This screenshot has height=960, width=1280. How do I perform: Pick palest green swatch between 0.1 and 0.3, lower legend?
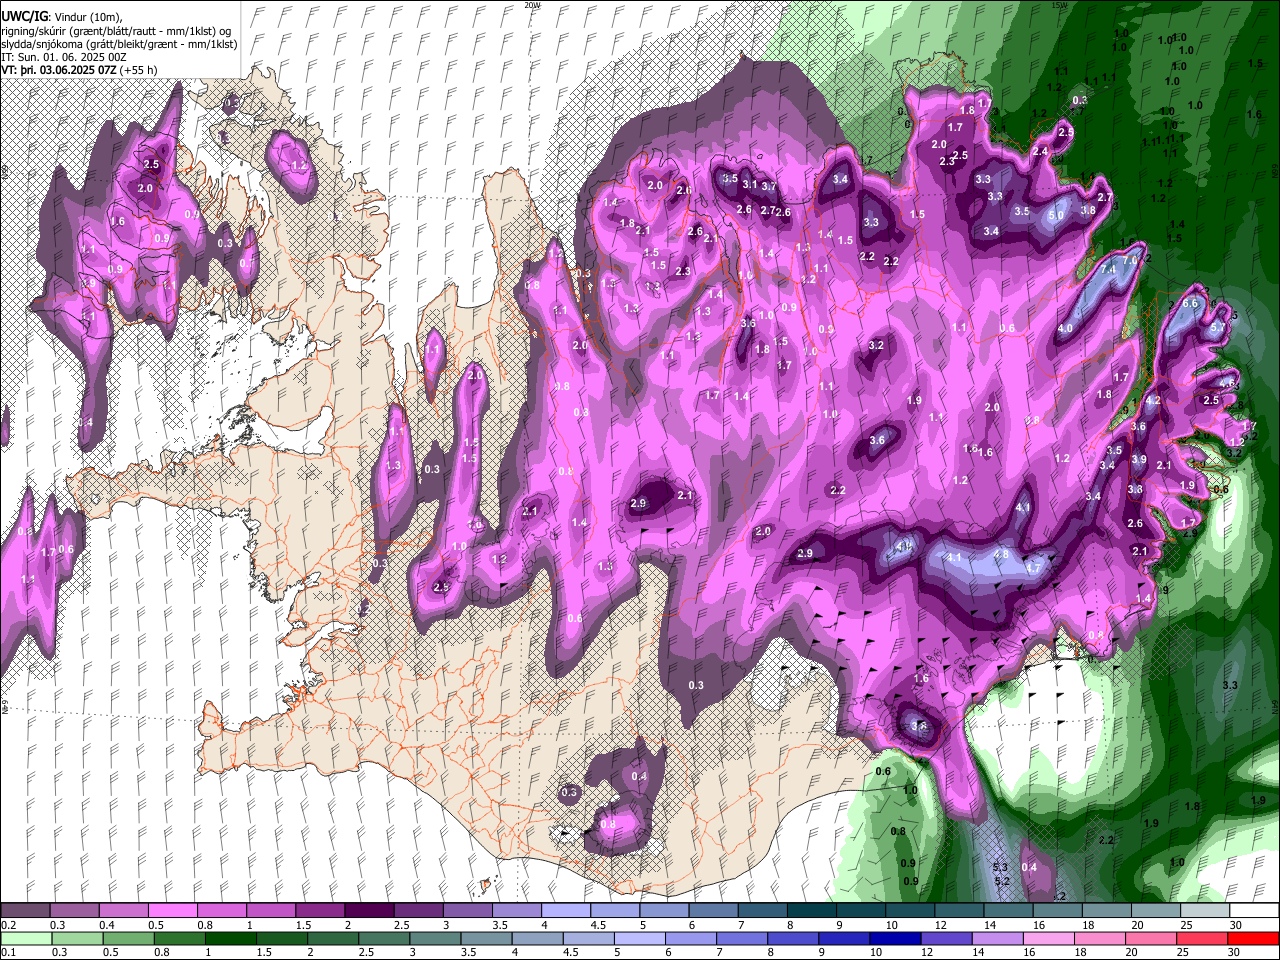coord(25,938)
